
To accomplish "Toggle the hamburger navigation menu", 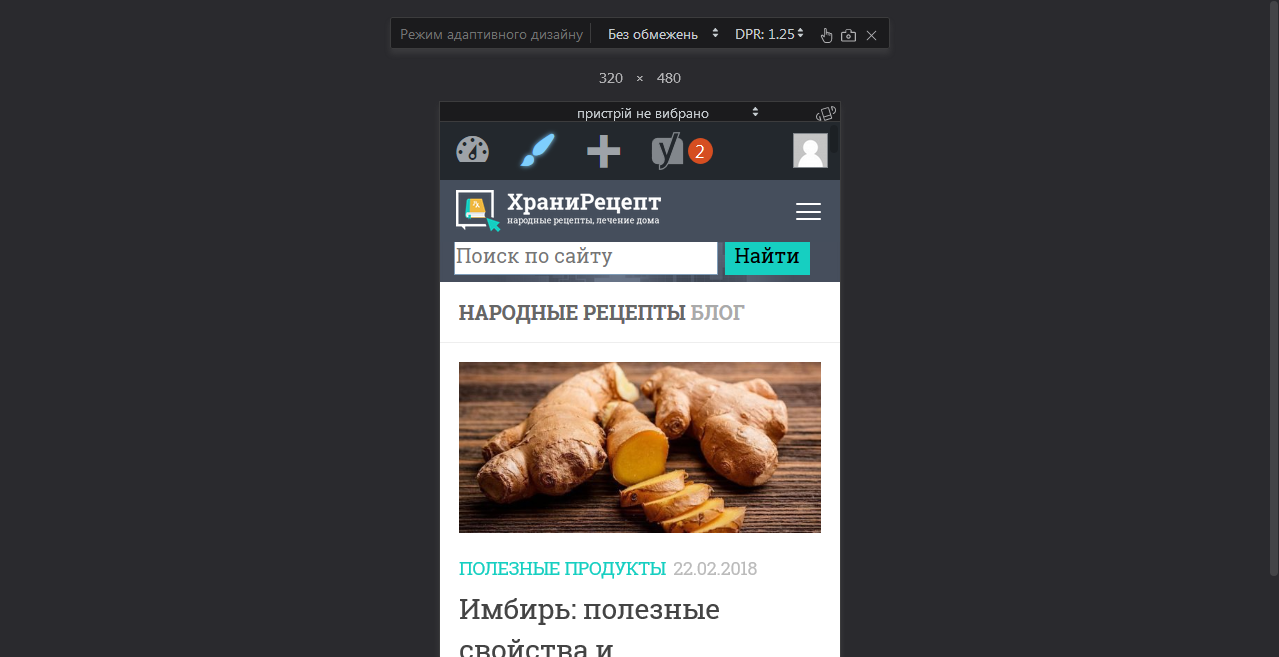I will point(808,212).
